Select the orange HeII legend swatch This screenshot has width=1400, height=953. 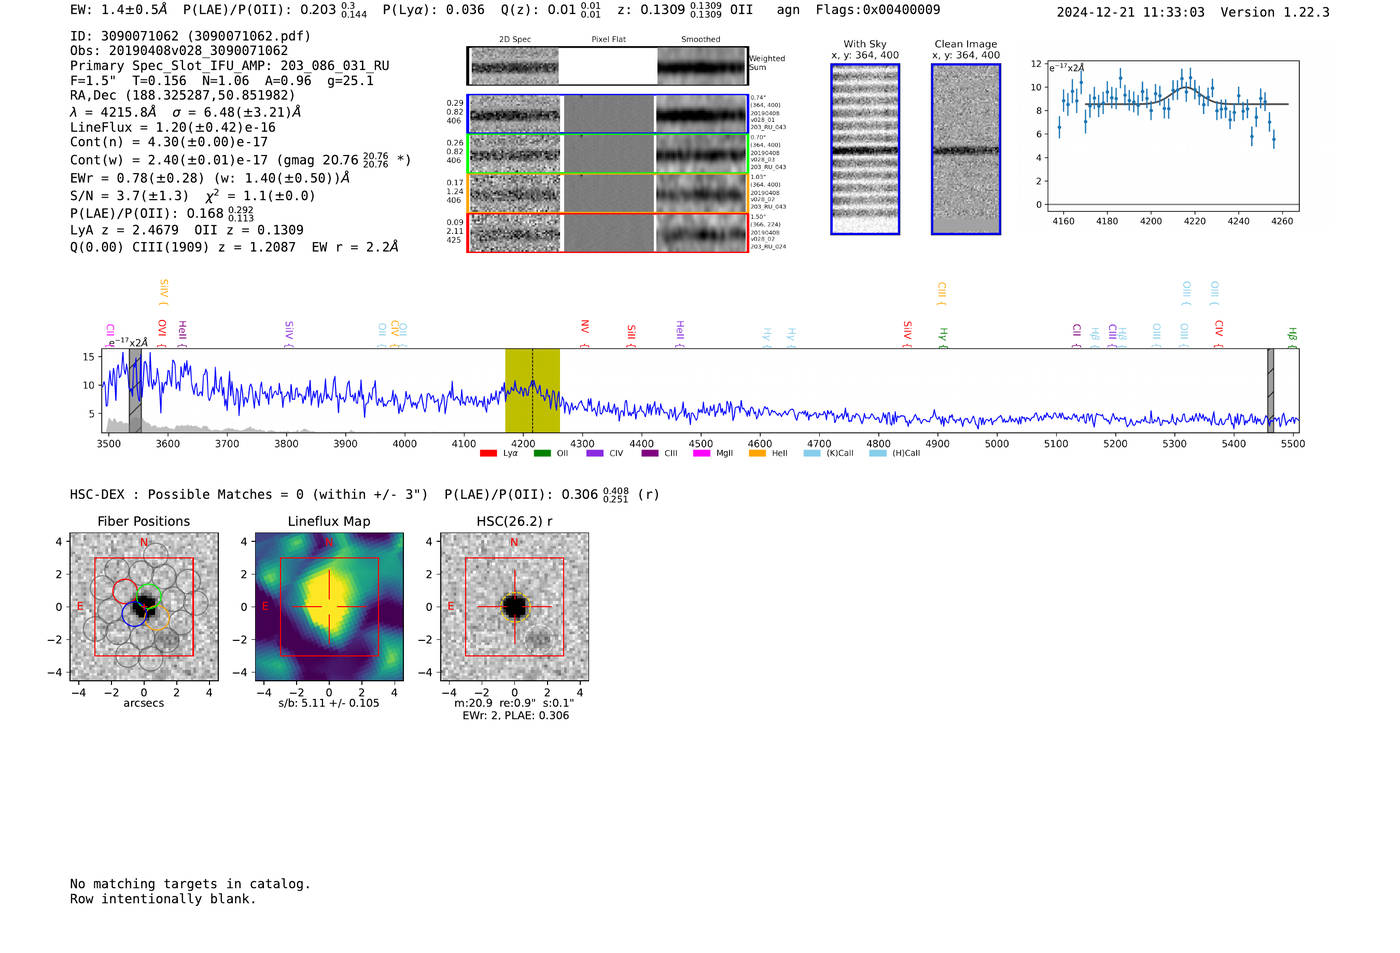(x=757, y=453)
